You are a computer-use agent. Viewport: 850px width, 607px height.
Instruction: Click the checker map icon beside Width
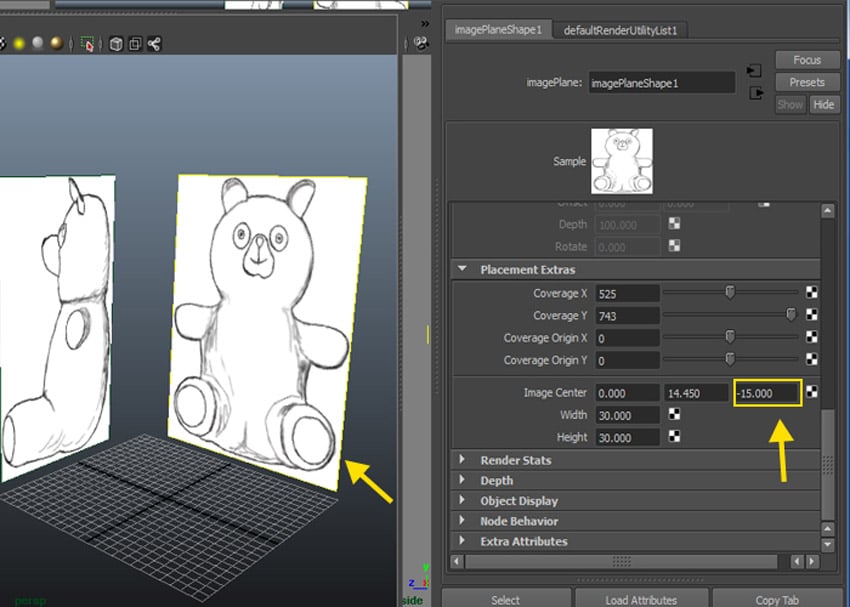tap(676, 415)
